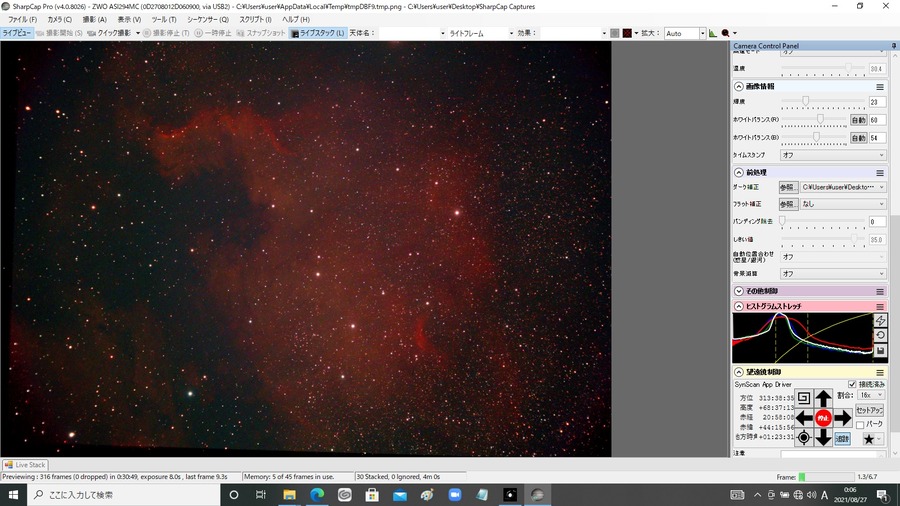This screenshot has height=506, width=900.
Task: Collapse the 望遠鏡制御 section
Action: tap(739, 372)
